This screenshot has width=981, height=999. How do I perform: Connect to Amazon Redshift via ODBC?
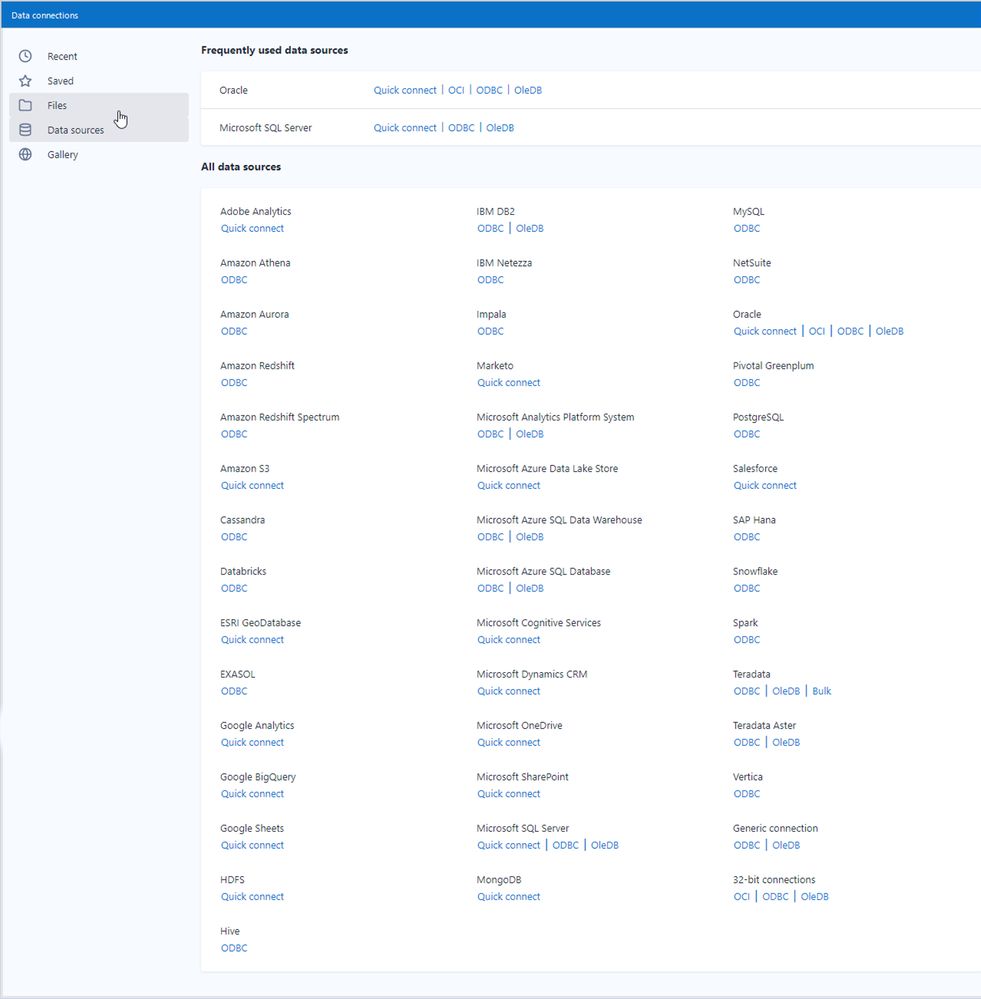pos(234,383)
